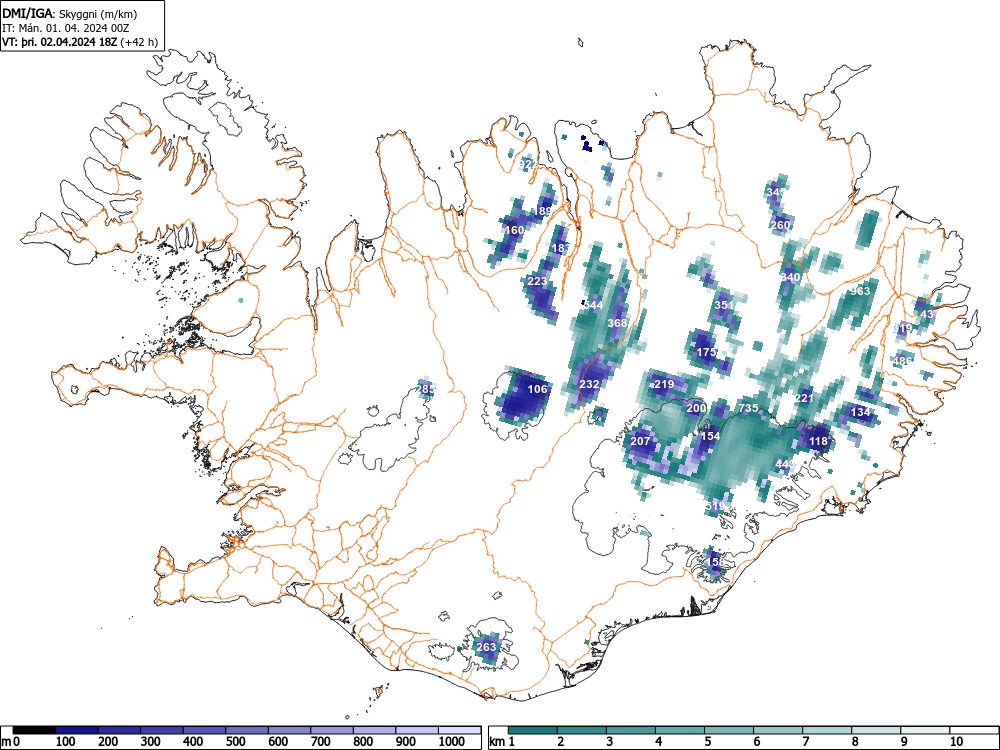Select the map value 340

tap(790, 277)
